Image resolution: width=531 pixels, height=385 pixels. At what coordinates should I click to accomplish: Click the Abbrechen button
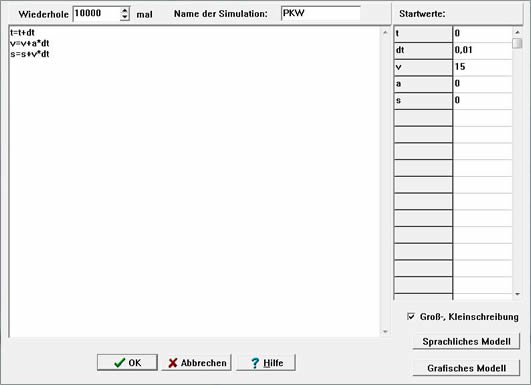point(197,362)
